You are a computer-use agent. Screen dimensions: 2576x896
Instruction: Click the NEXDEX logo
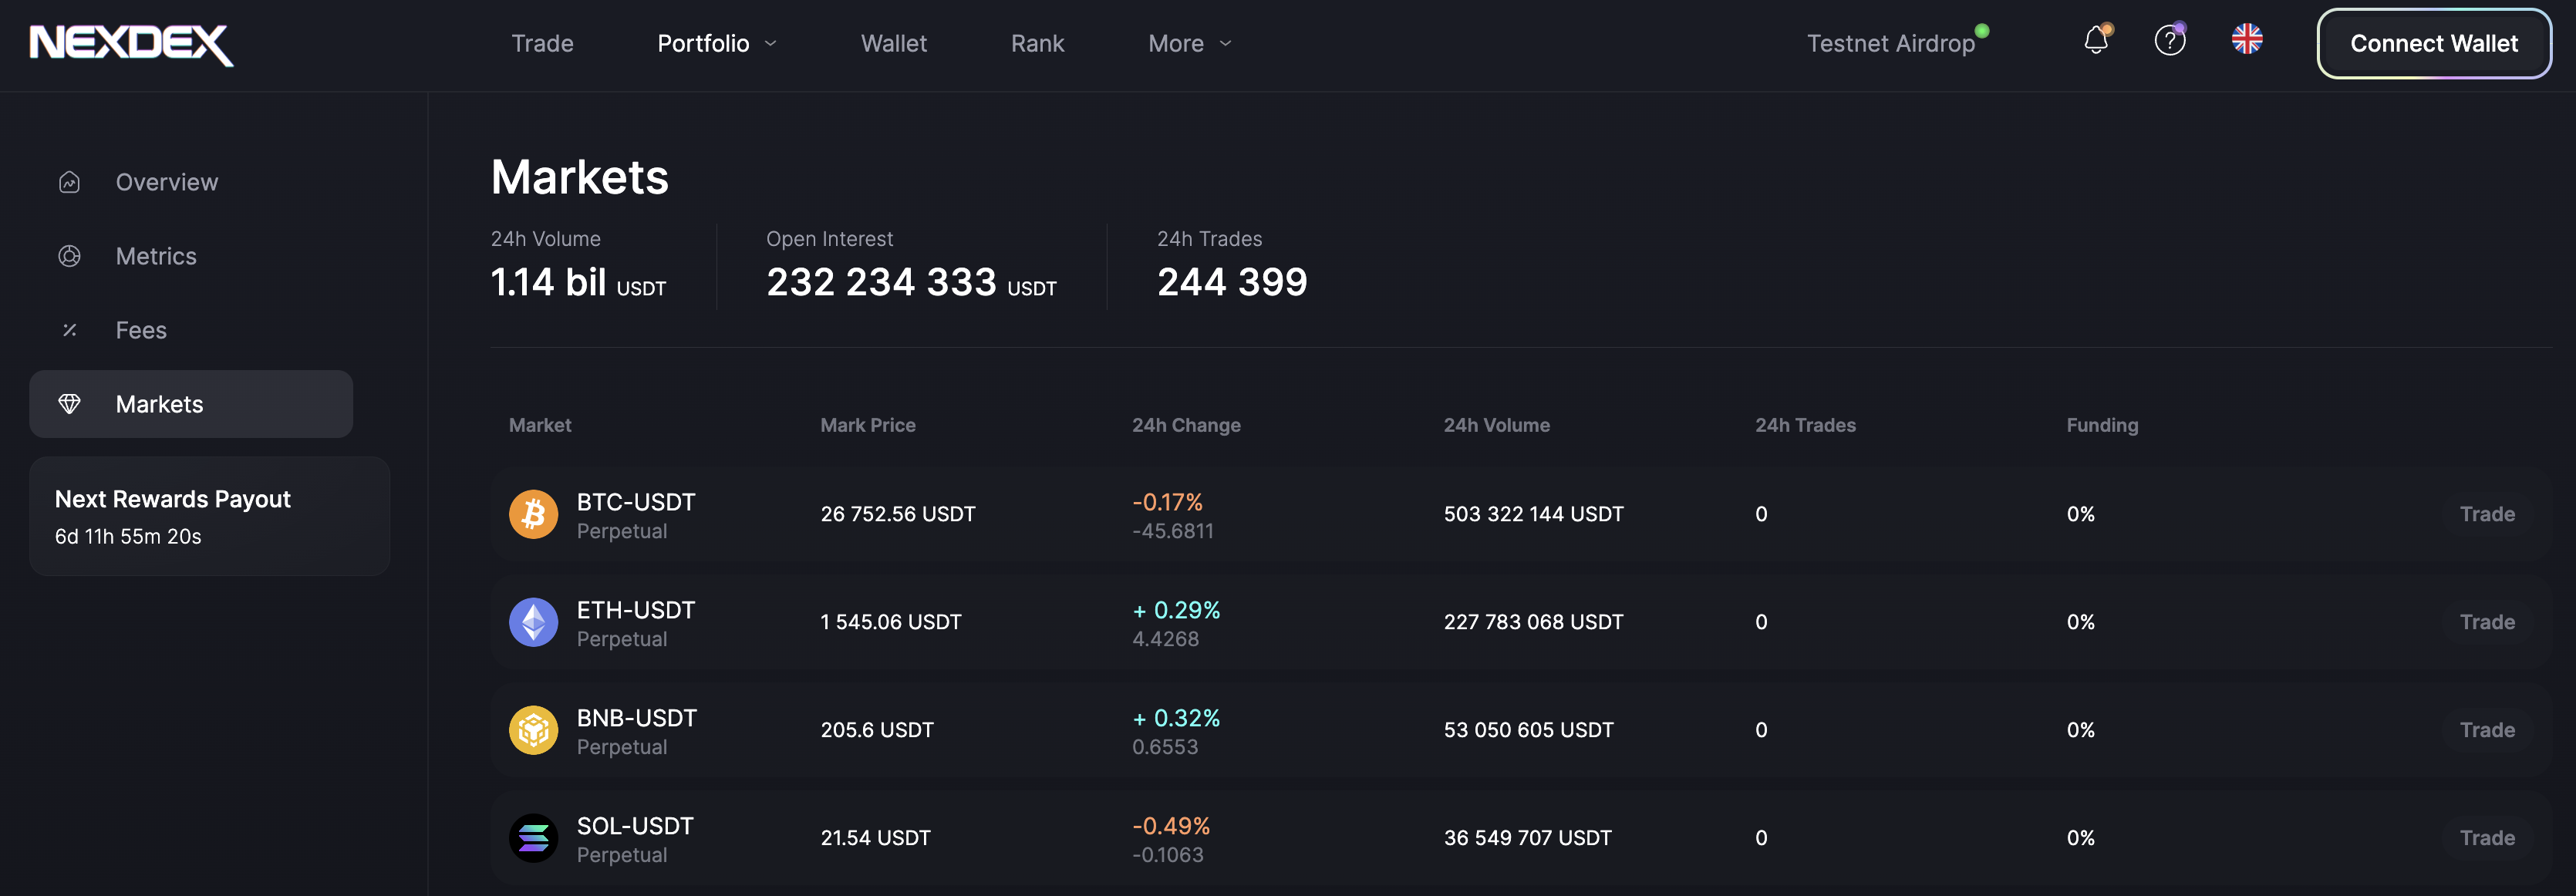[x=131, y=44]
